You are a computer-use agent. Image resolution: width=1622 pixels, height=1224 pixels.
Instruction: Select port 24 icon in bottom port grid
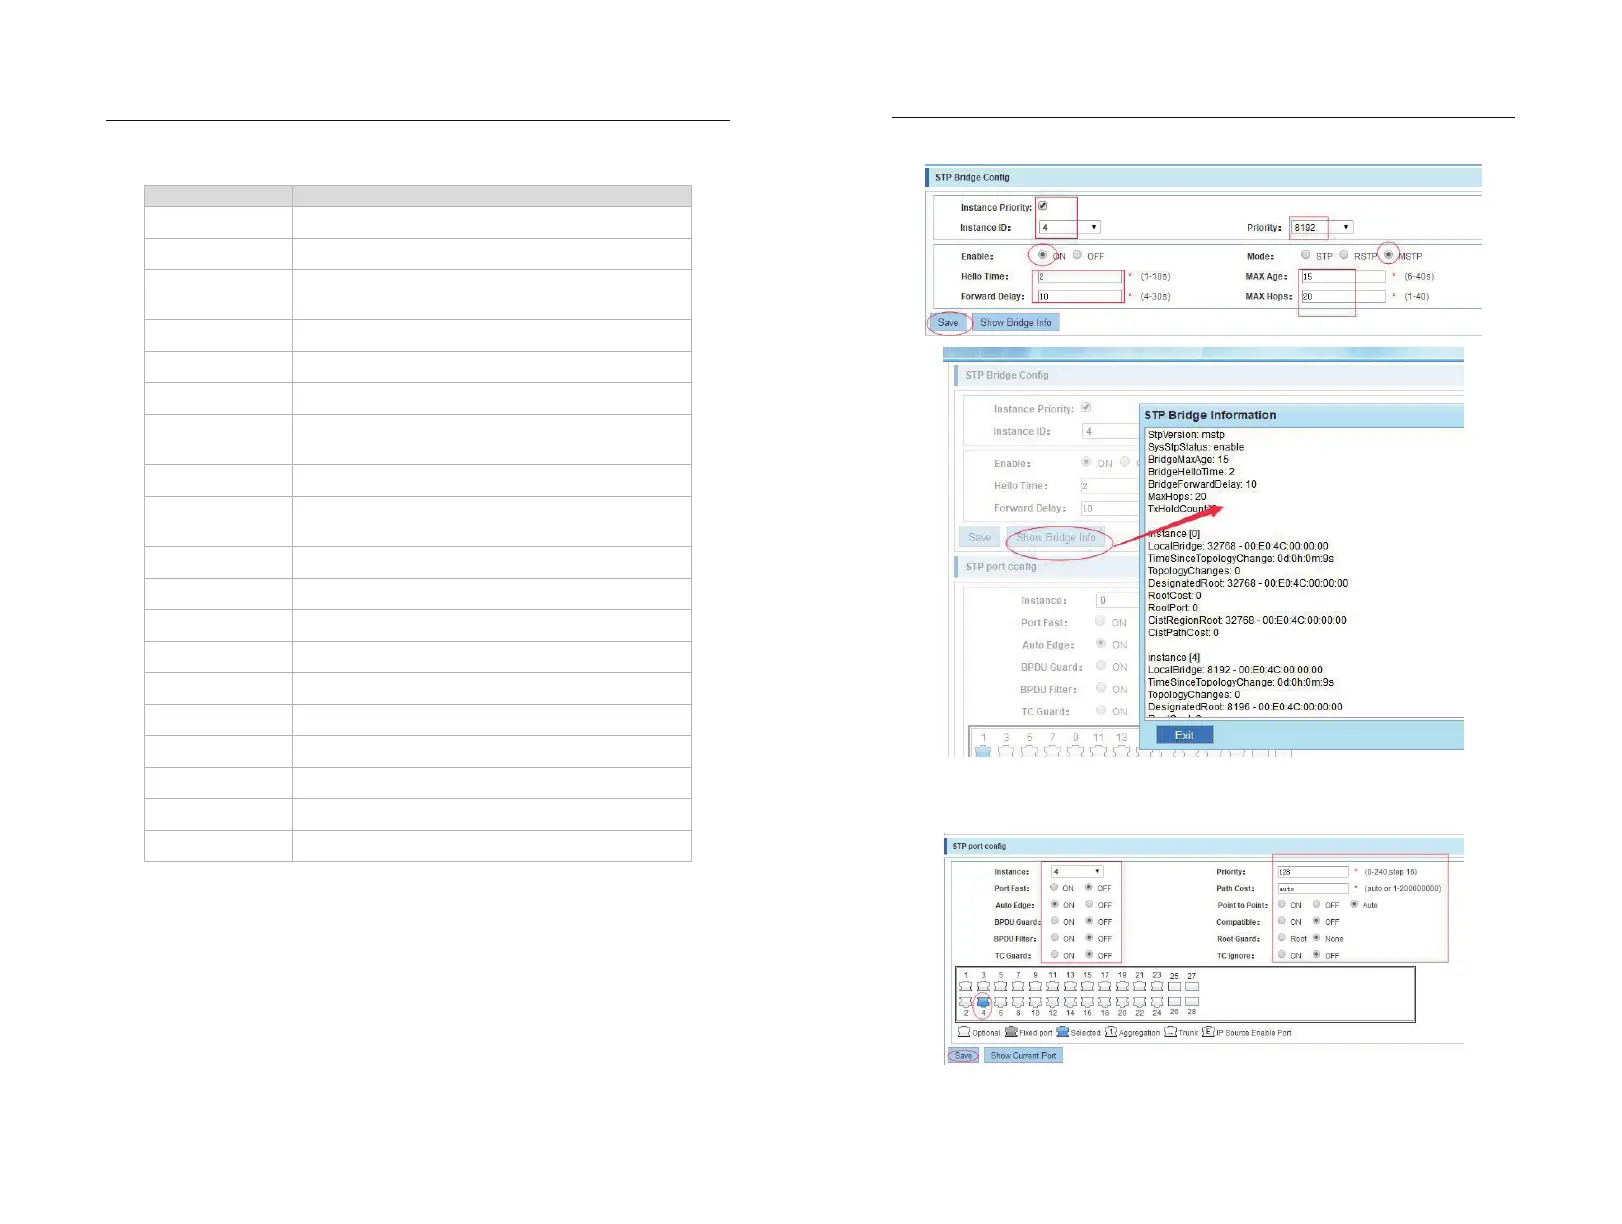pos(1157,1001)
